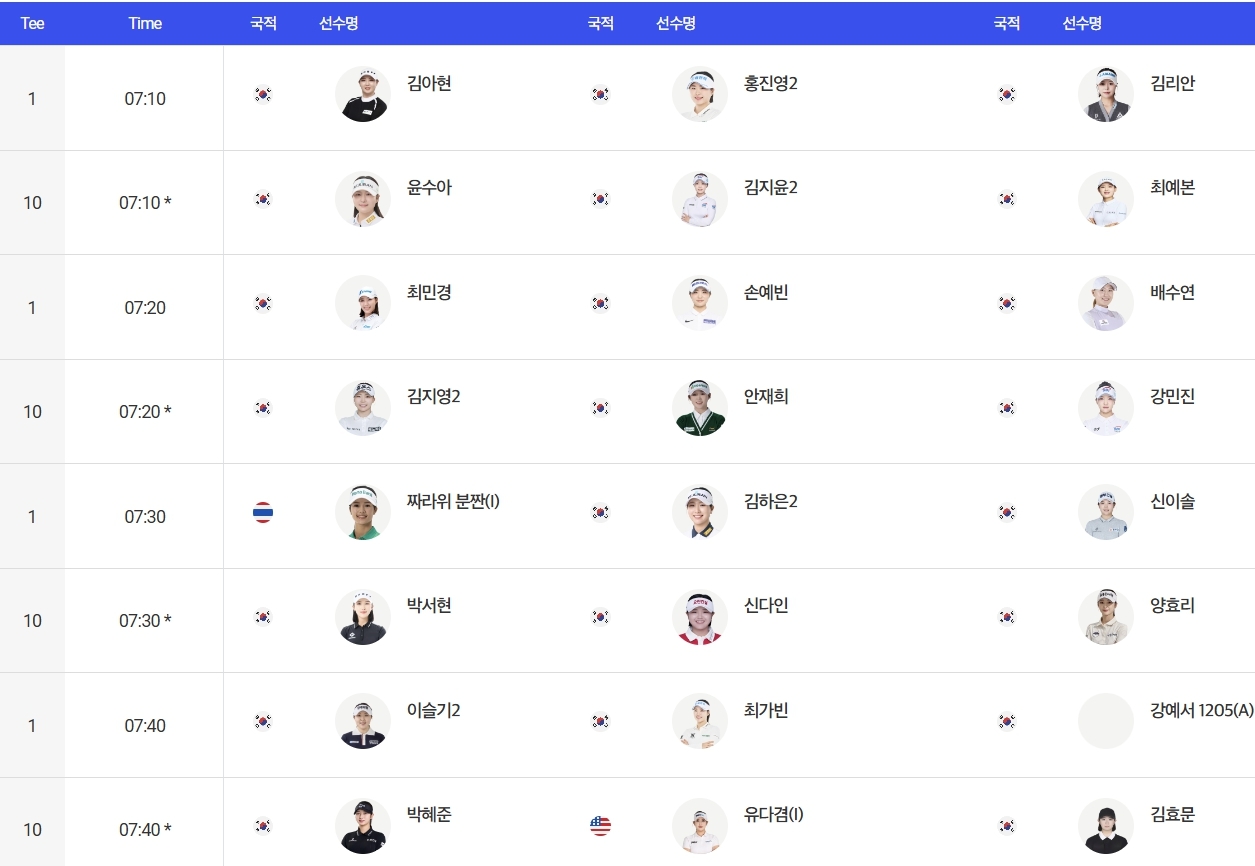The height and width of the screenshot is (866, 1255).
Task: Click the blank avatar for 강예서 1205(A)
Action: (x=1106, y=721)
